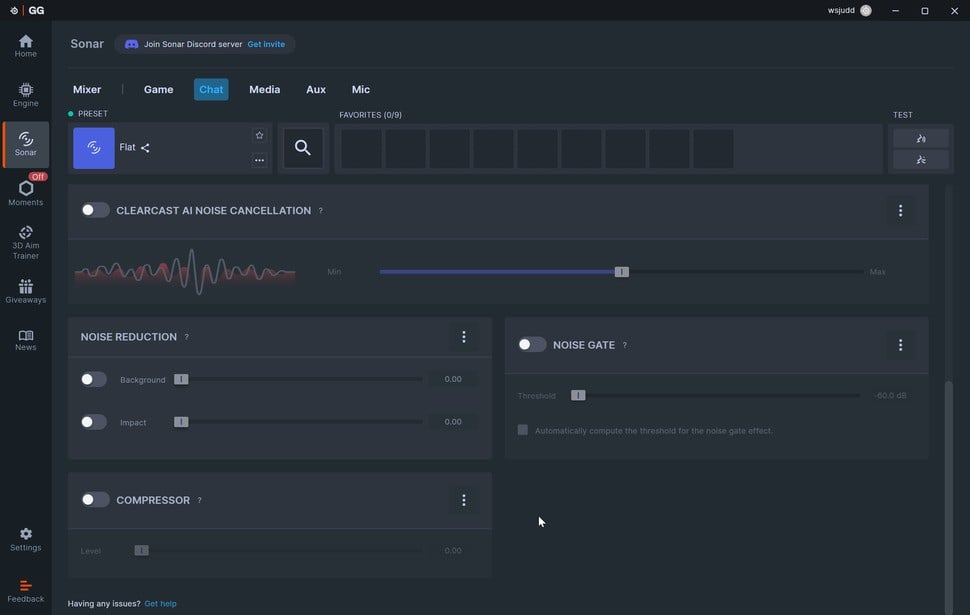Open Settings from the sidebar
This screenshot has width=970, height=615.
(x=25, y=540)
